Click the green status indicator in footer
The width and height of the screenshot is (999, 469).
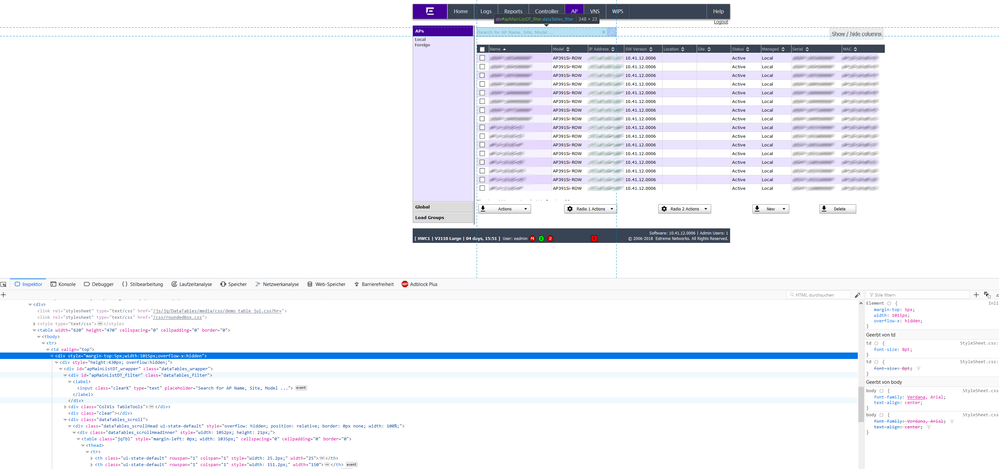[x=541, y=238]
